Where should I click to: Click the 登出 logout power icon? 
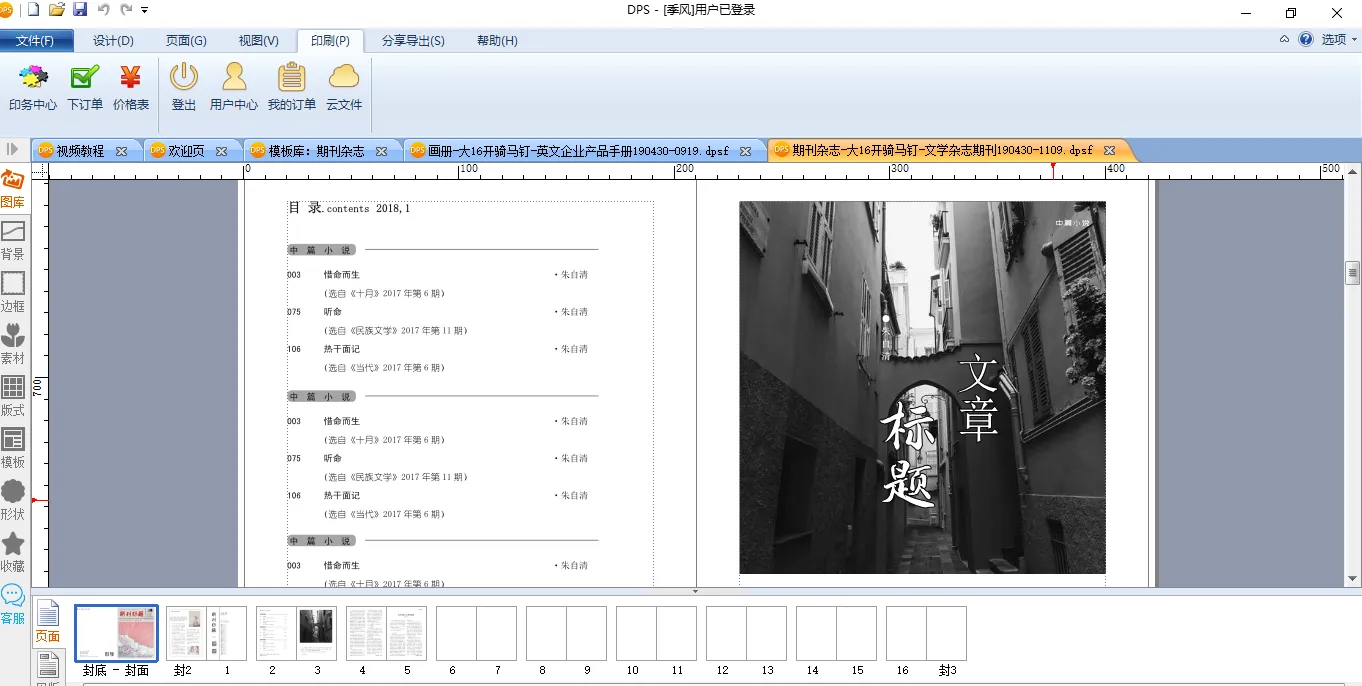[184, 87]
